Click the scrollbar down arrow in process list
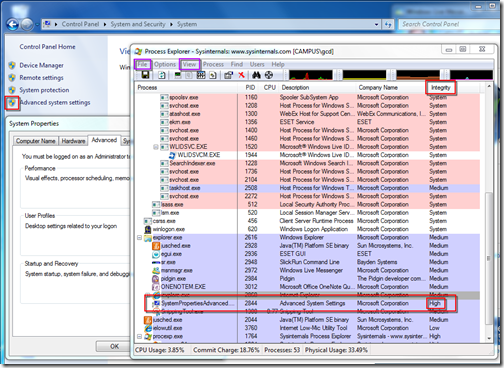This screenshot has height=368, width=504. coord(489,338)
